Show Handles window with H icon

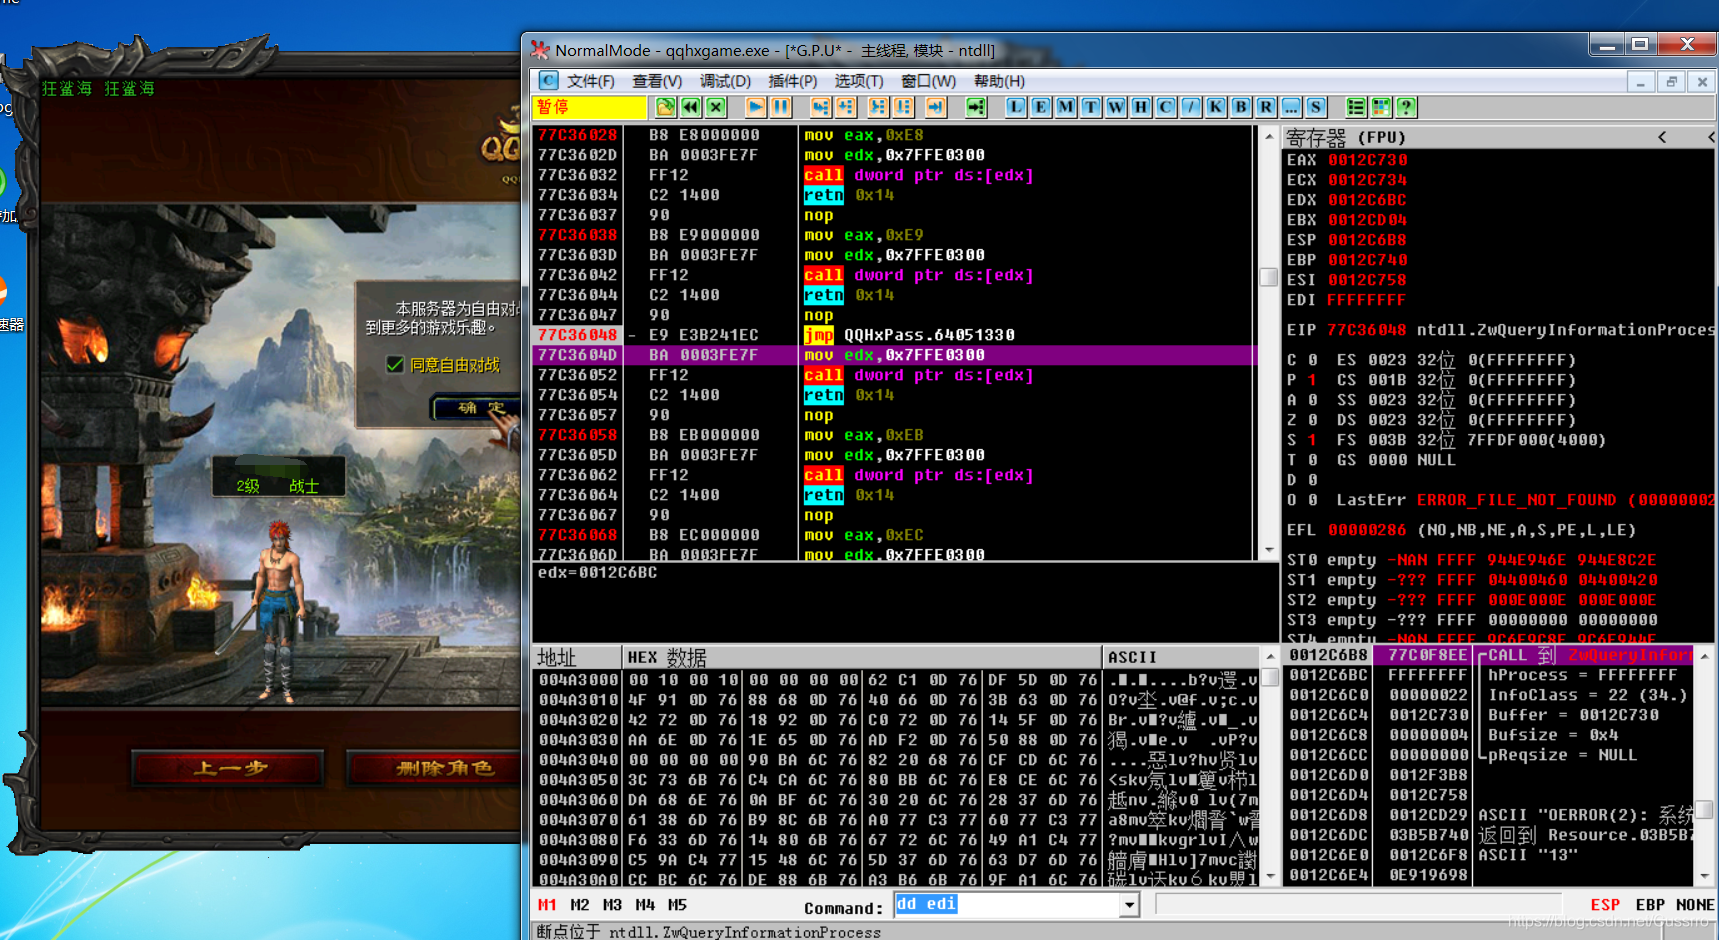[x=1141, y=107]
